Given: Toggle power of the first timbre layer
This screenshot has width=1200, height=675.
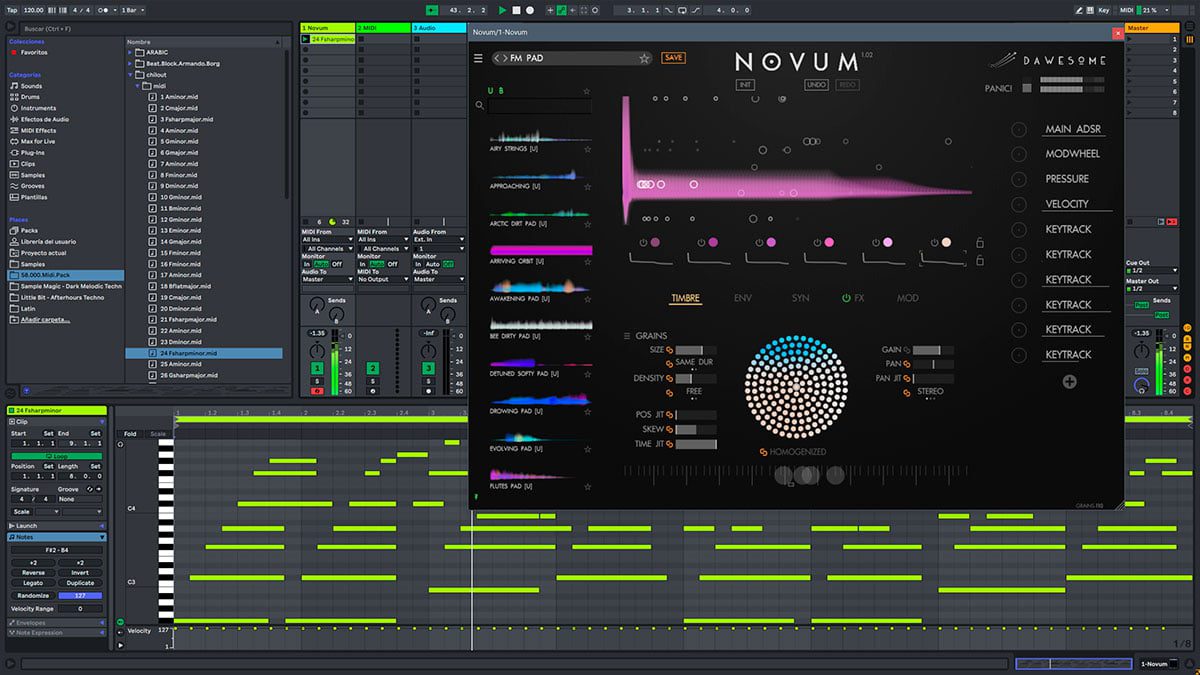Looking at the screenshot, I should (x=645, y=242).
